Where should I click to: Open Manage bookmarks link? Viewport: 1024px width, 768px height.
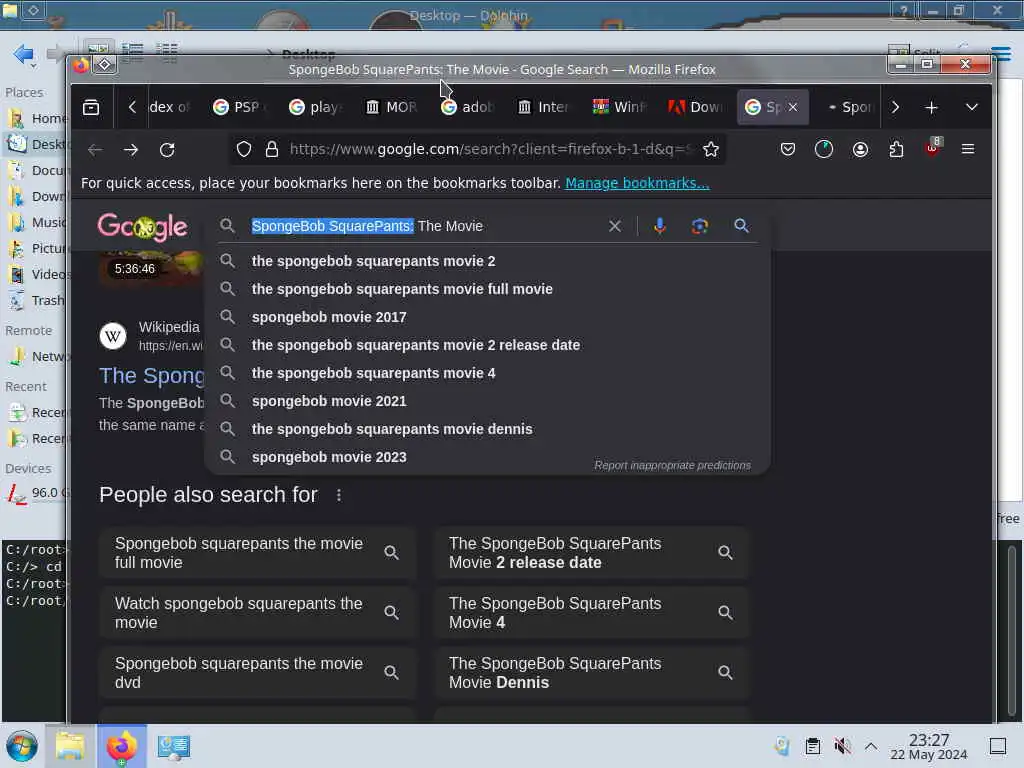(637, 184)
